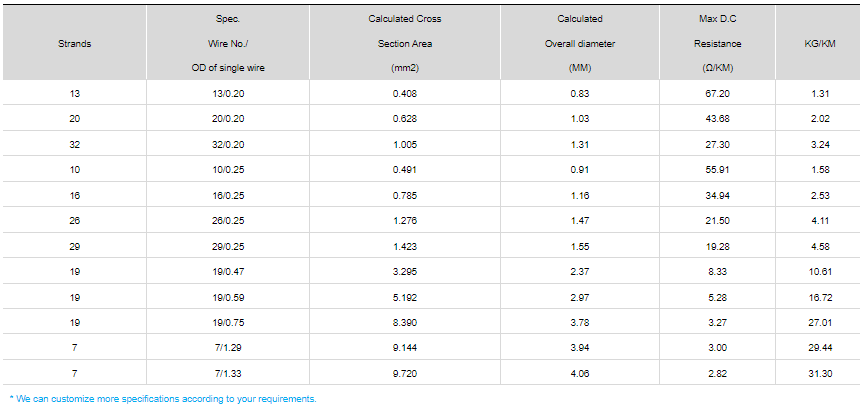Click the Spec. Wire No. column header

tap(228, 44)
